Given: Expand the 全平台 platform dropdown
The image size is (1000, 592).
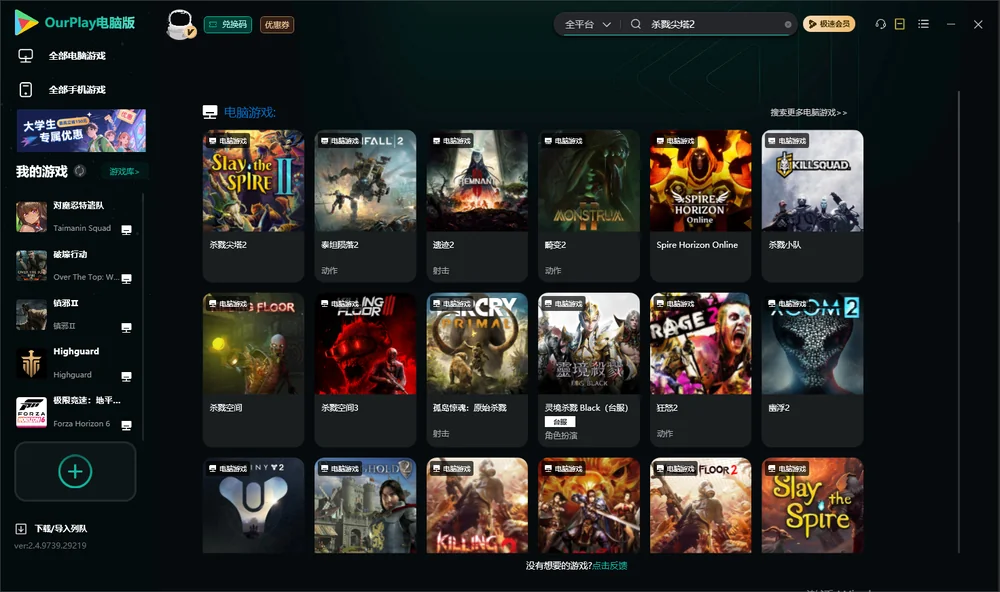Looking at the screenshot, I should (587, 24).
